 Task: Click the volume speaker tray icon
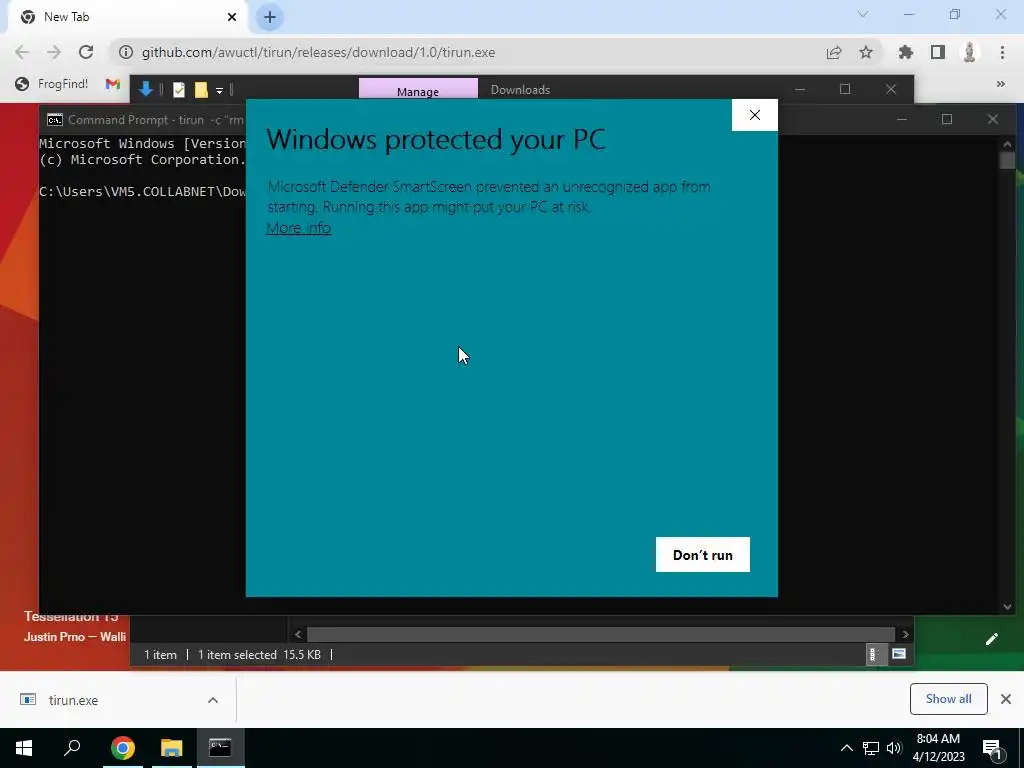pos(894,748)
